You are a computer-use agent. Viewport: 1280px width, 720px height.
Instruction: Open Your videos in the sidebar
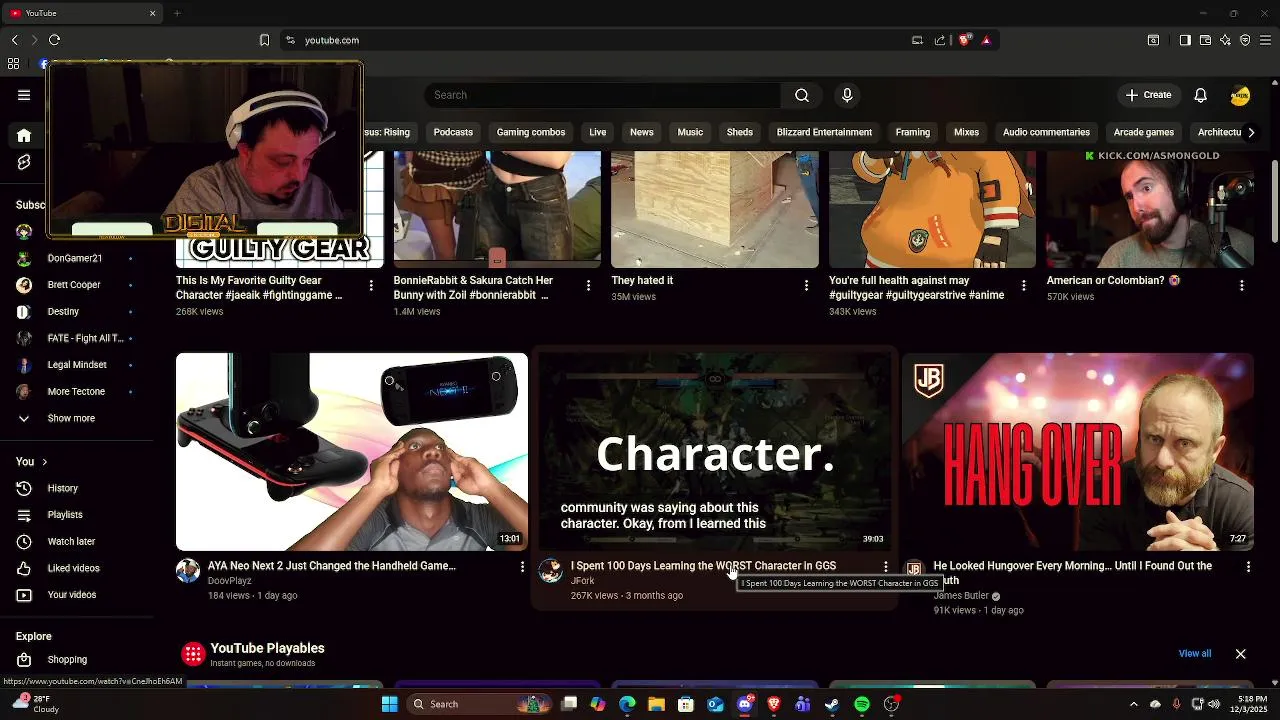click(72, 595)
